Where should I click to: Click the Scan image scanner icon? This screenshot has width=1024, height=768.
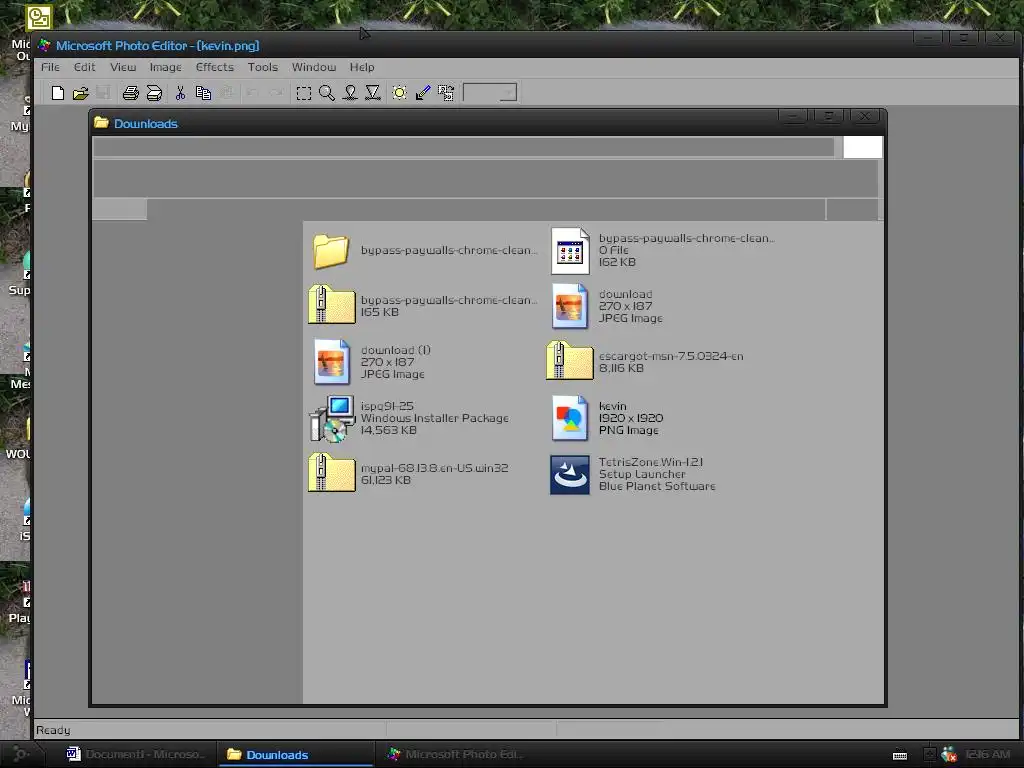[x=154, y=93]
